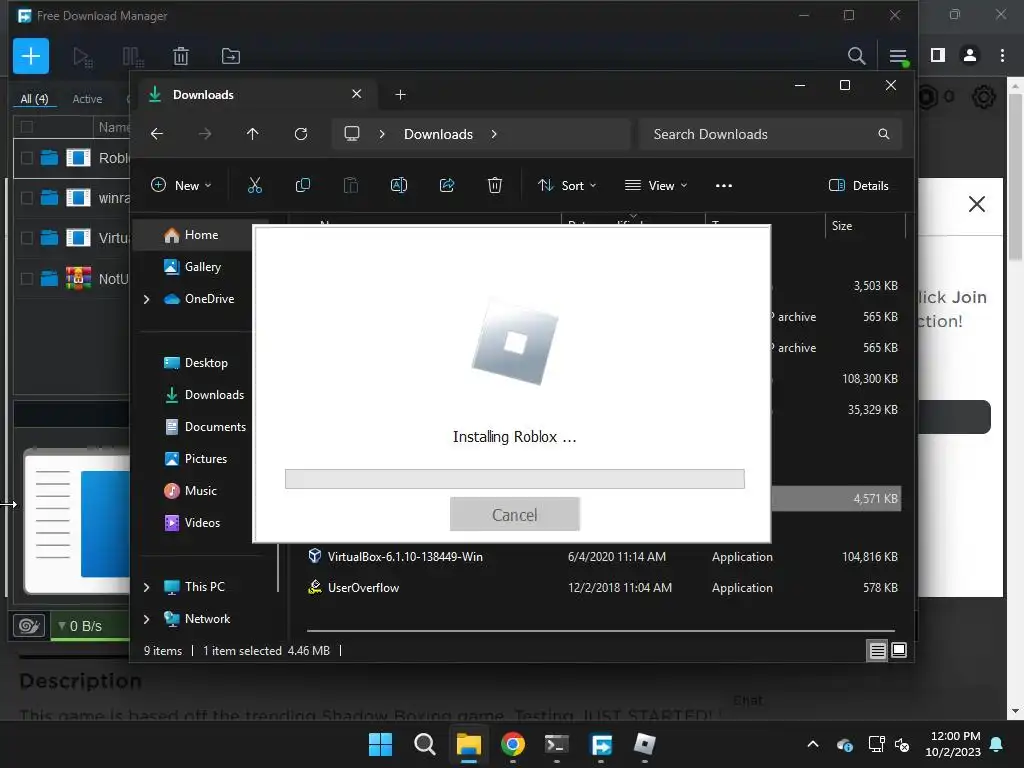Viewport: 1024px width, 768px height.
Task: Close the Downloads Explorer tab
Action: point(357,94)
